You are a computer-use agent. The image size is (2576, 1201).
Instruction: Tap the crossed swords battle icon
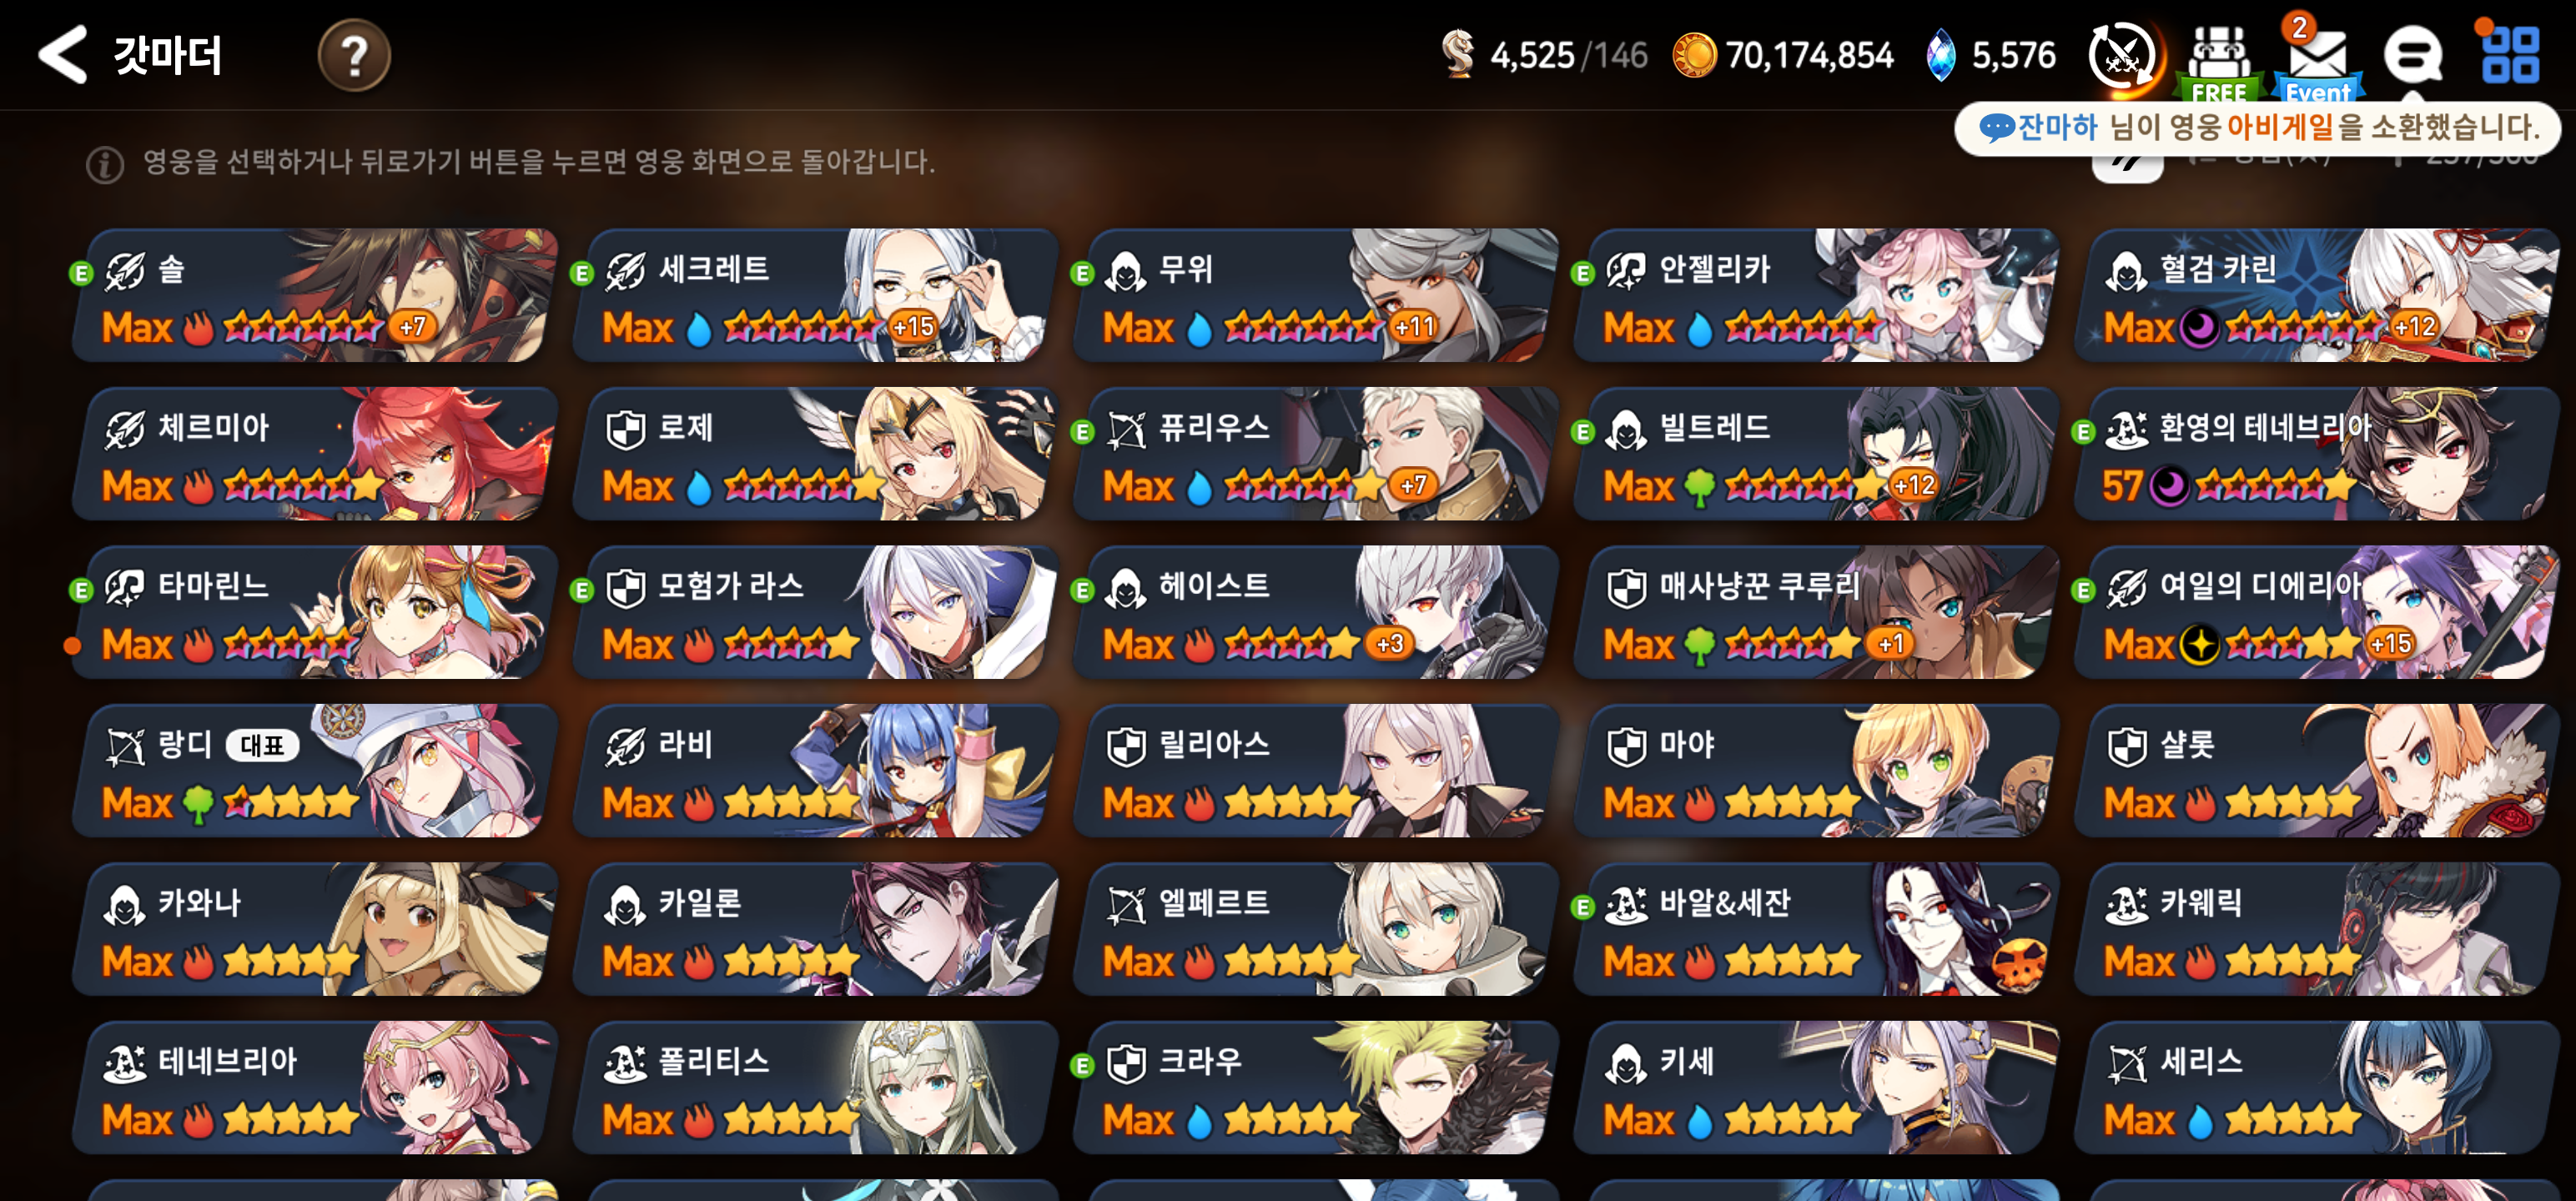point(2122,56)
